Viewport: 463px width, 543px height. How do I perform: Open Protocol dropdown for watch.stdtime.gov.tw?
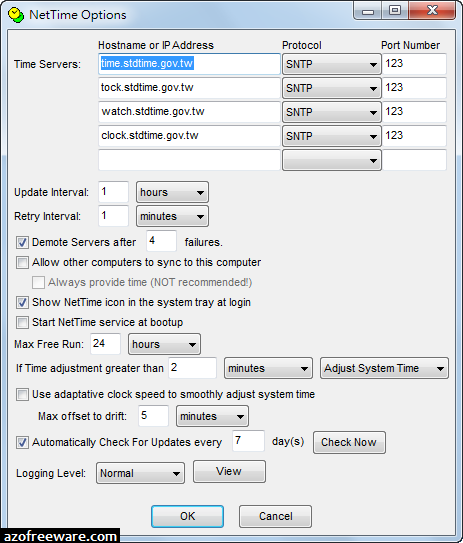click(x=332, y=112)
